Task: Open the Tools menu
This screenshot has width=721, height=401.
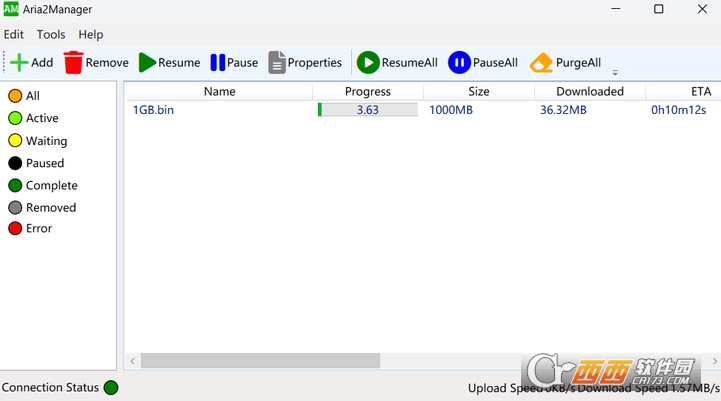Action: pyautogui.click(x=51, y=34)
